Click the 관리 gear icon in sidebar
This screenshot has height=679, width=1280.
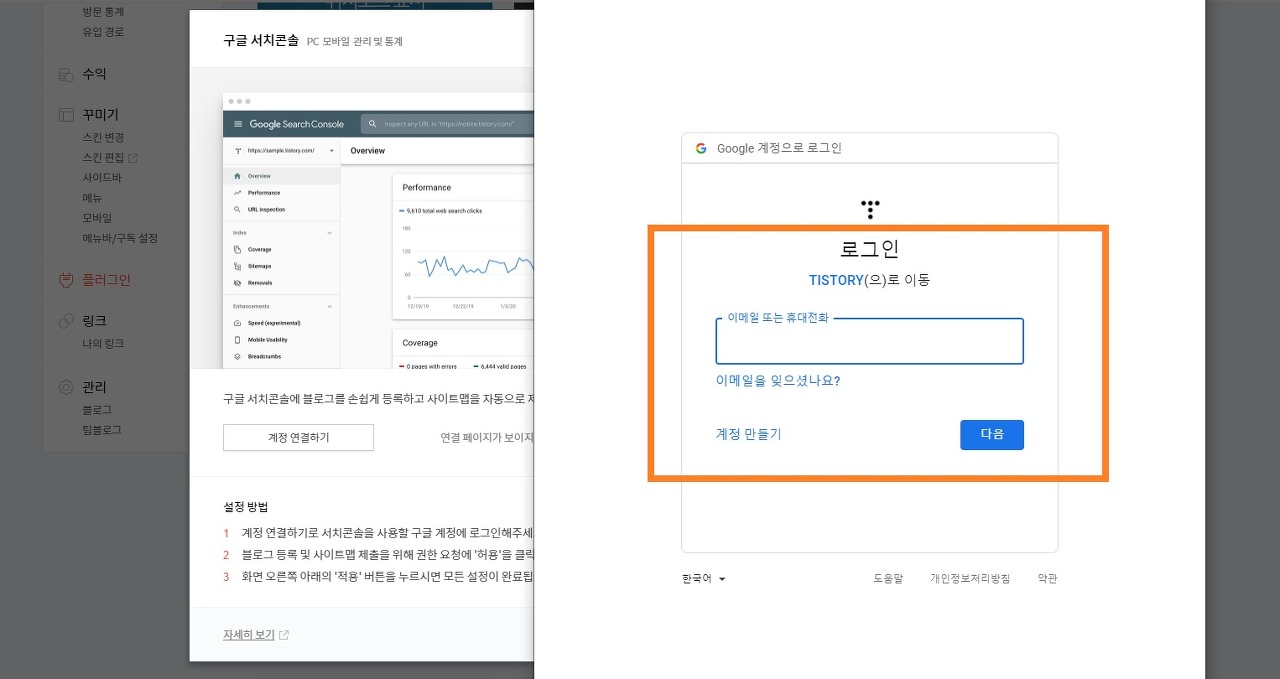(66, 387)
